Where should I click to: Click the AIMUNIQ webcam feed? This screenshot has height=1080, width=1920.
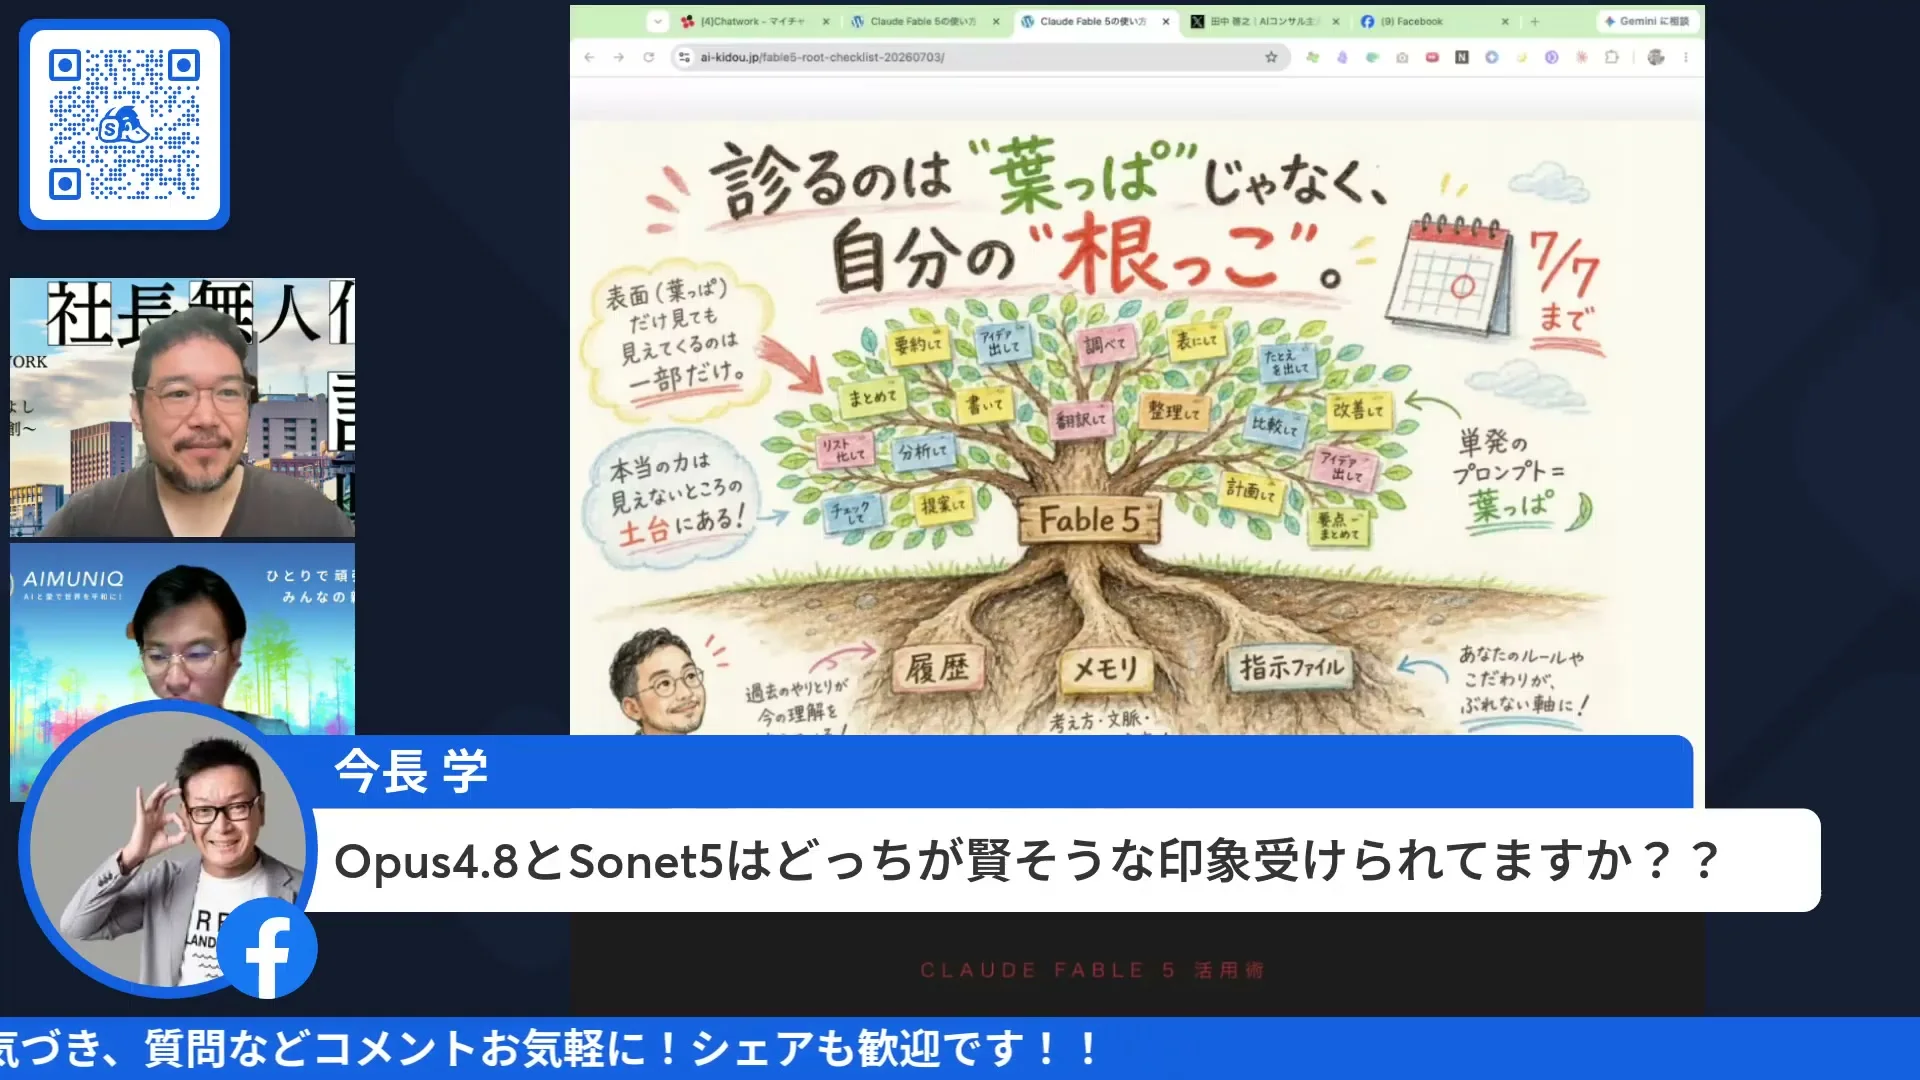click(182, 640)
